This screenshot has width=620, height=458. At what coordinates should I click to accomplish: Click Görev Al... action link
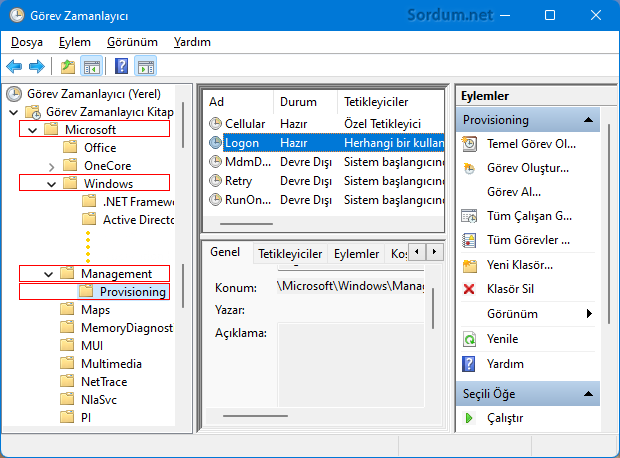[514, 192]
